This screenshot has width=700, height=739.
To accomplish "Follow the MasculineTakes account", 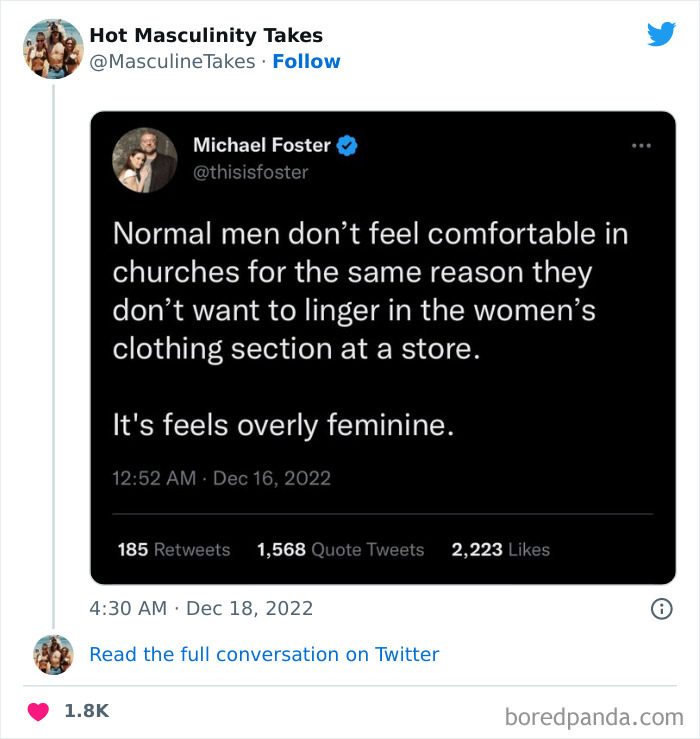I will [x=306, y=61].
